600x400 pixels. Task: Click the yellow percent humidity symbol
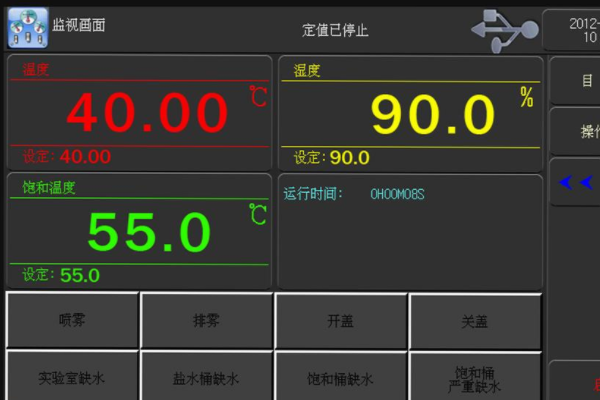(526, 97)
